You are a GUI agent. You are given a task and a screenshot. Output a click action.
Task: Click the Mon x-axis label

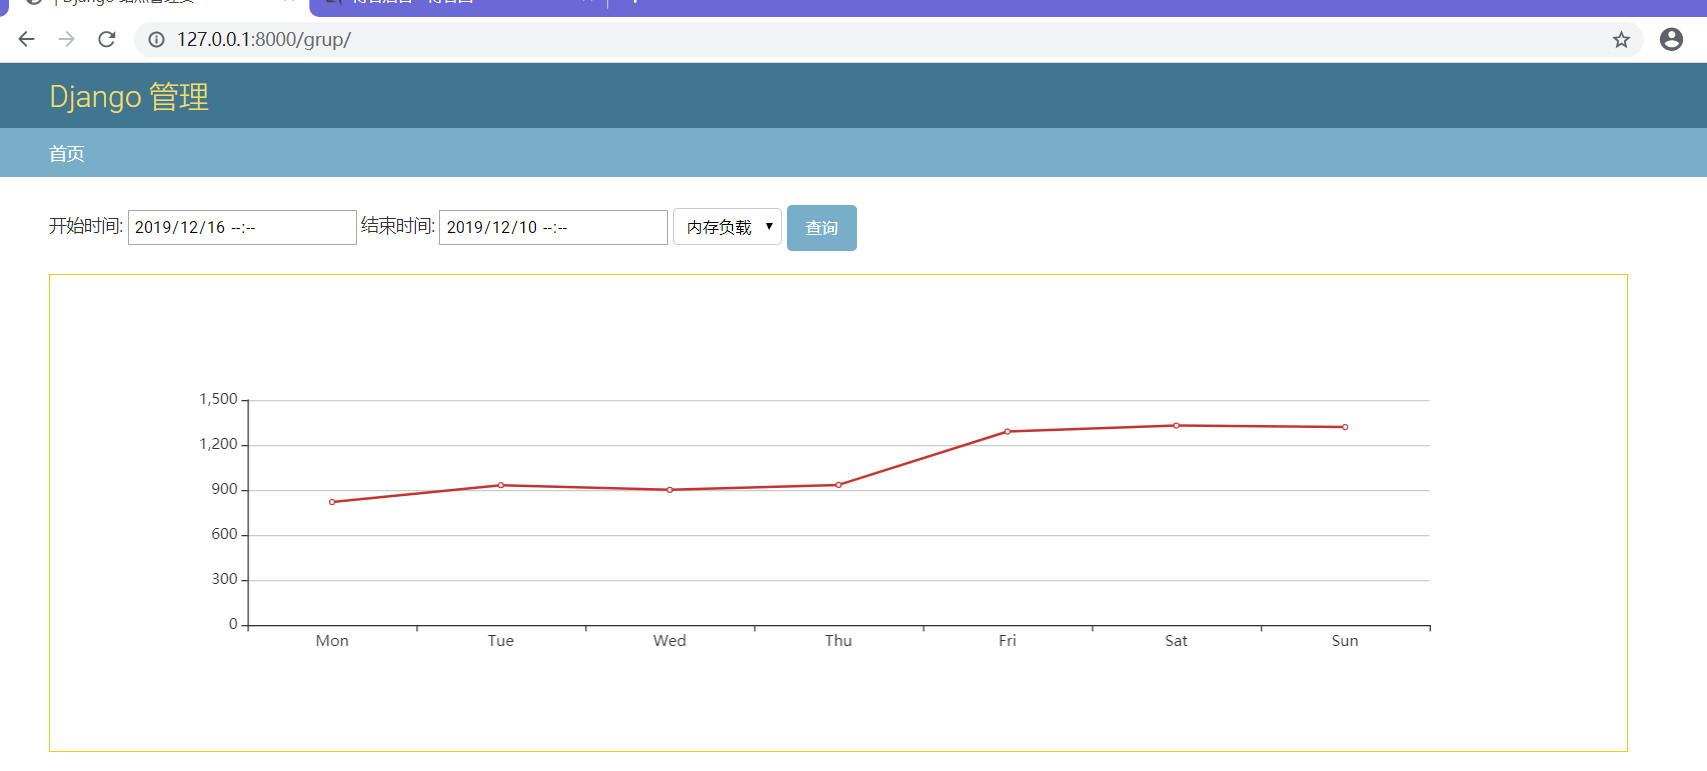pyautogui.click(x=332, y=641)
